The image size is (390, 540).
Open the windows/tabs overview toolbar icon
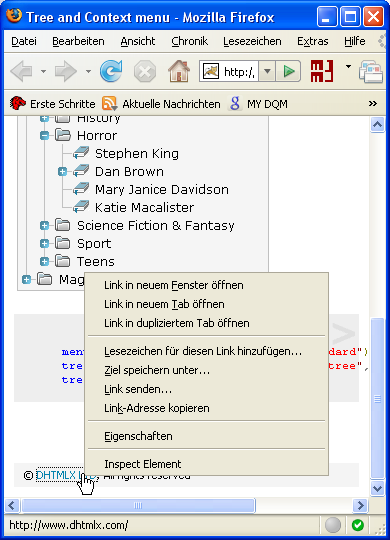pos(371,72)
